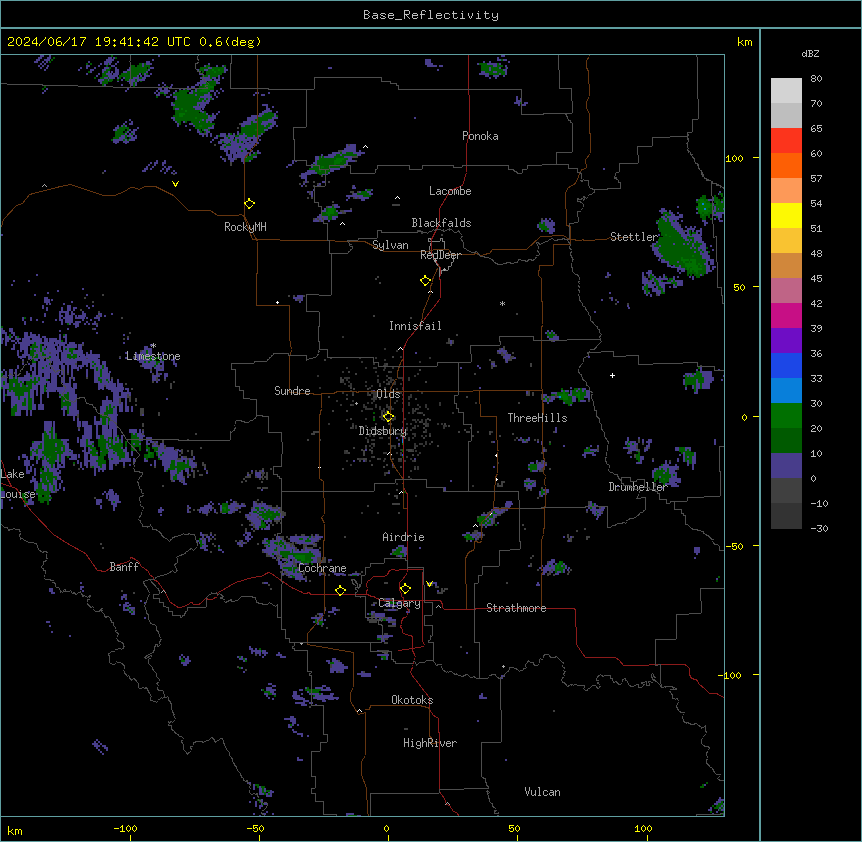Select the ThreeHills label
Screen dimensions: 862x842
pos(537,418)
